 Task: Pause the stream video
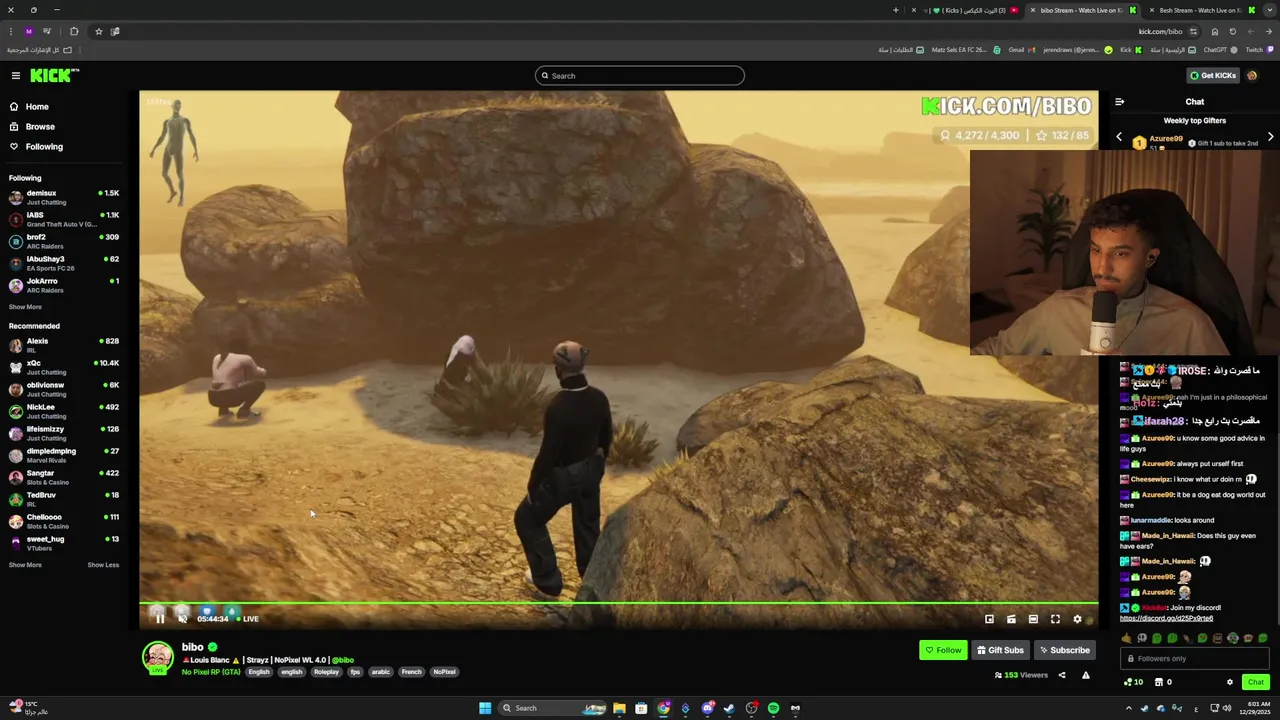[x=160, y=618]
